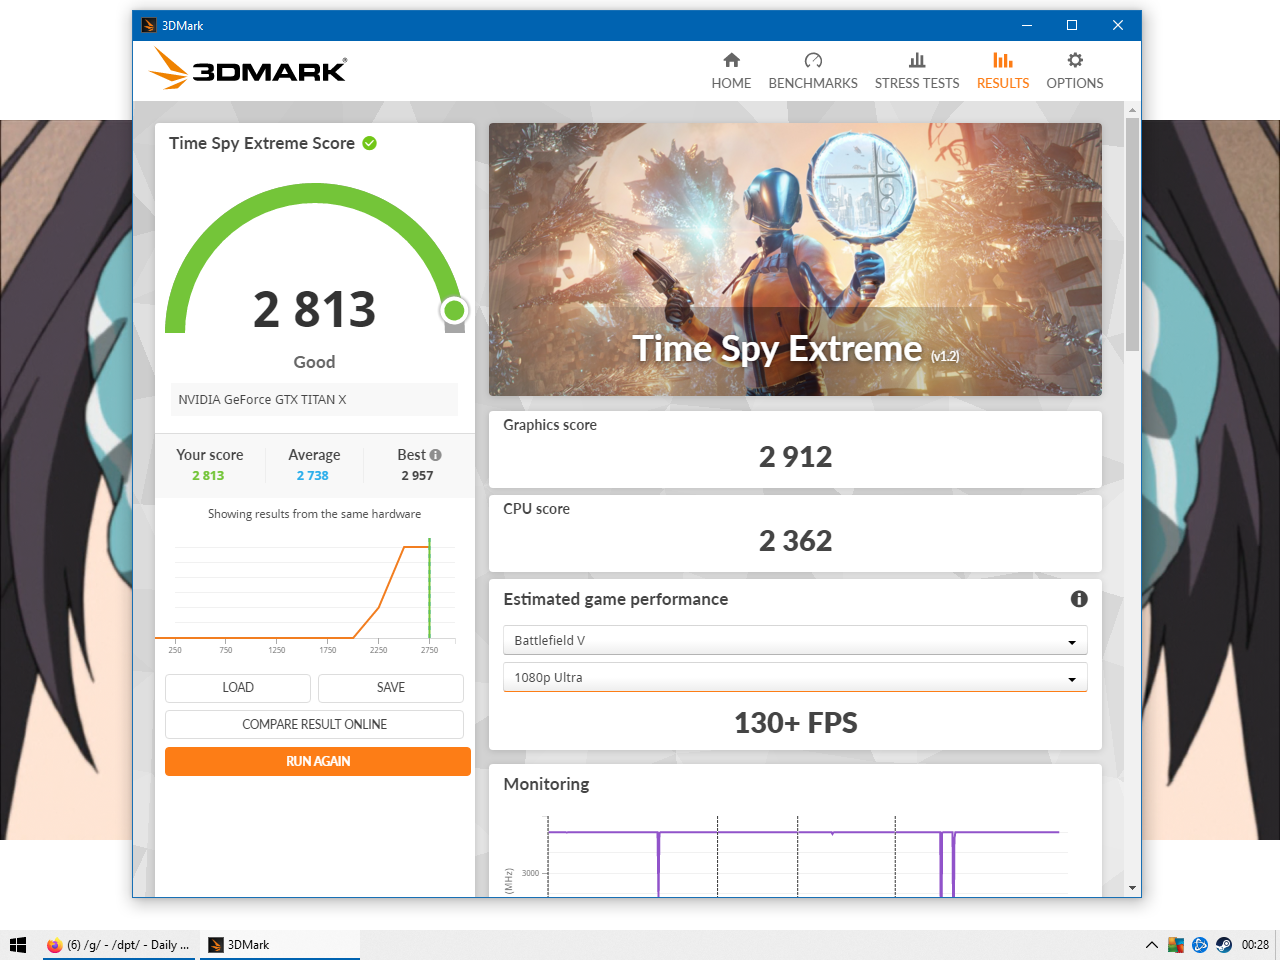Viewport: 1280px width, 960px height.
Task: Click COMPARE RESULT ONLINE
Action: [314, 724]
